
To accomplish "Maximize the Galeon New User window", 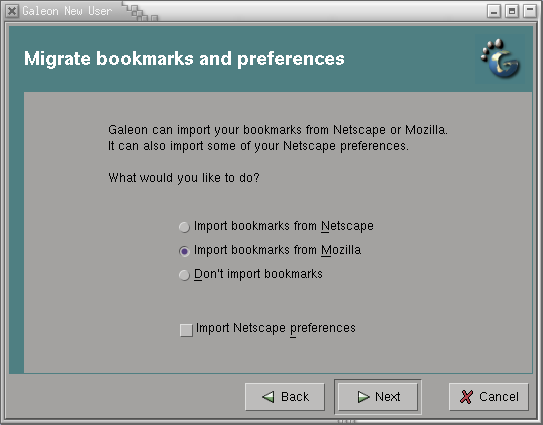I will [512, 11].
